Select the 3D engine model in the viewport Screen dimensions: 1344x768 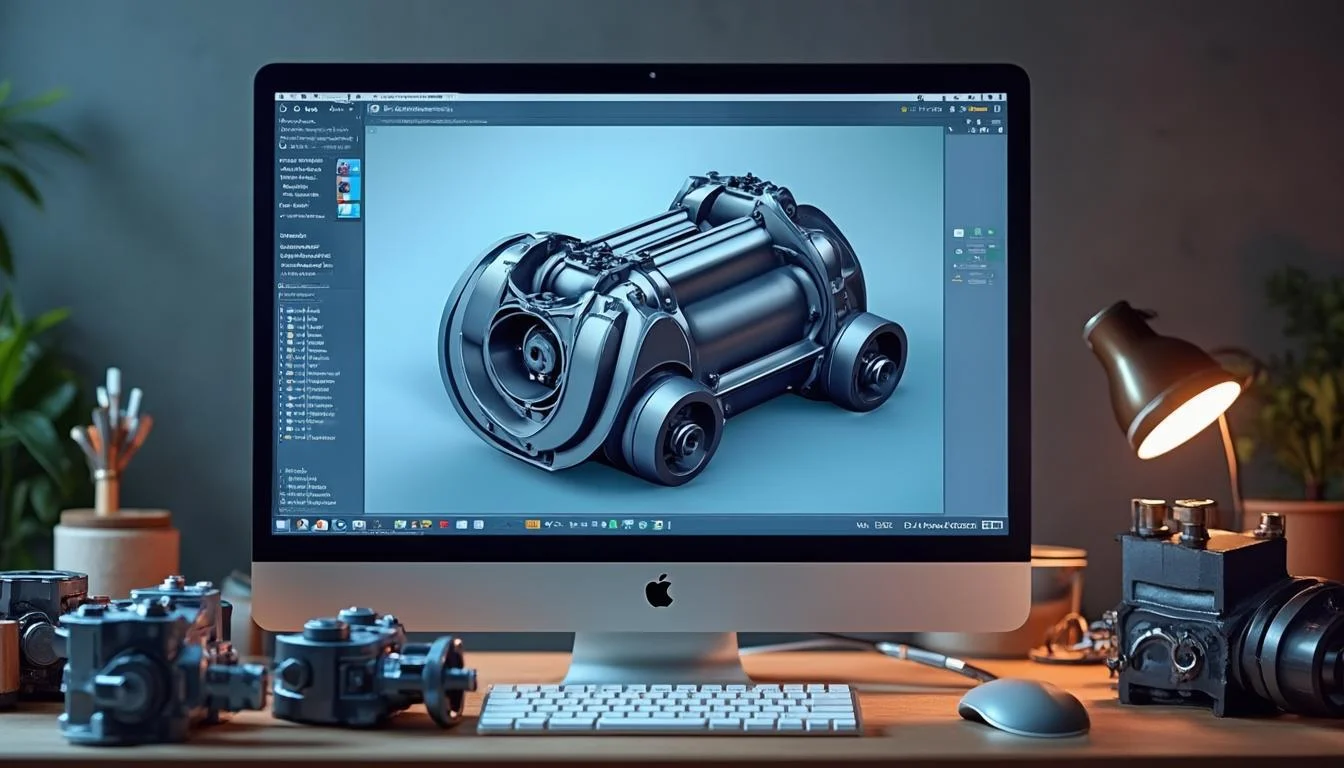point(672,328)
